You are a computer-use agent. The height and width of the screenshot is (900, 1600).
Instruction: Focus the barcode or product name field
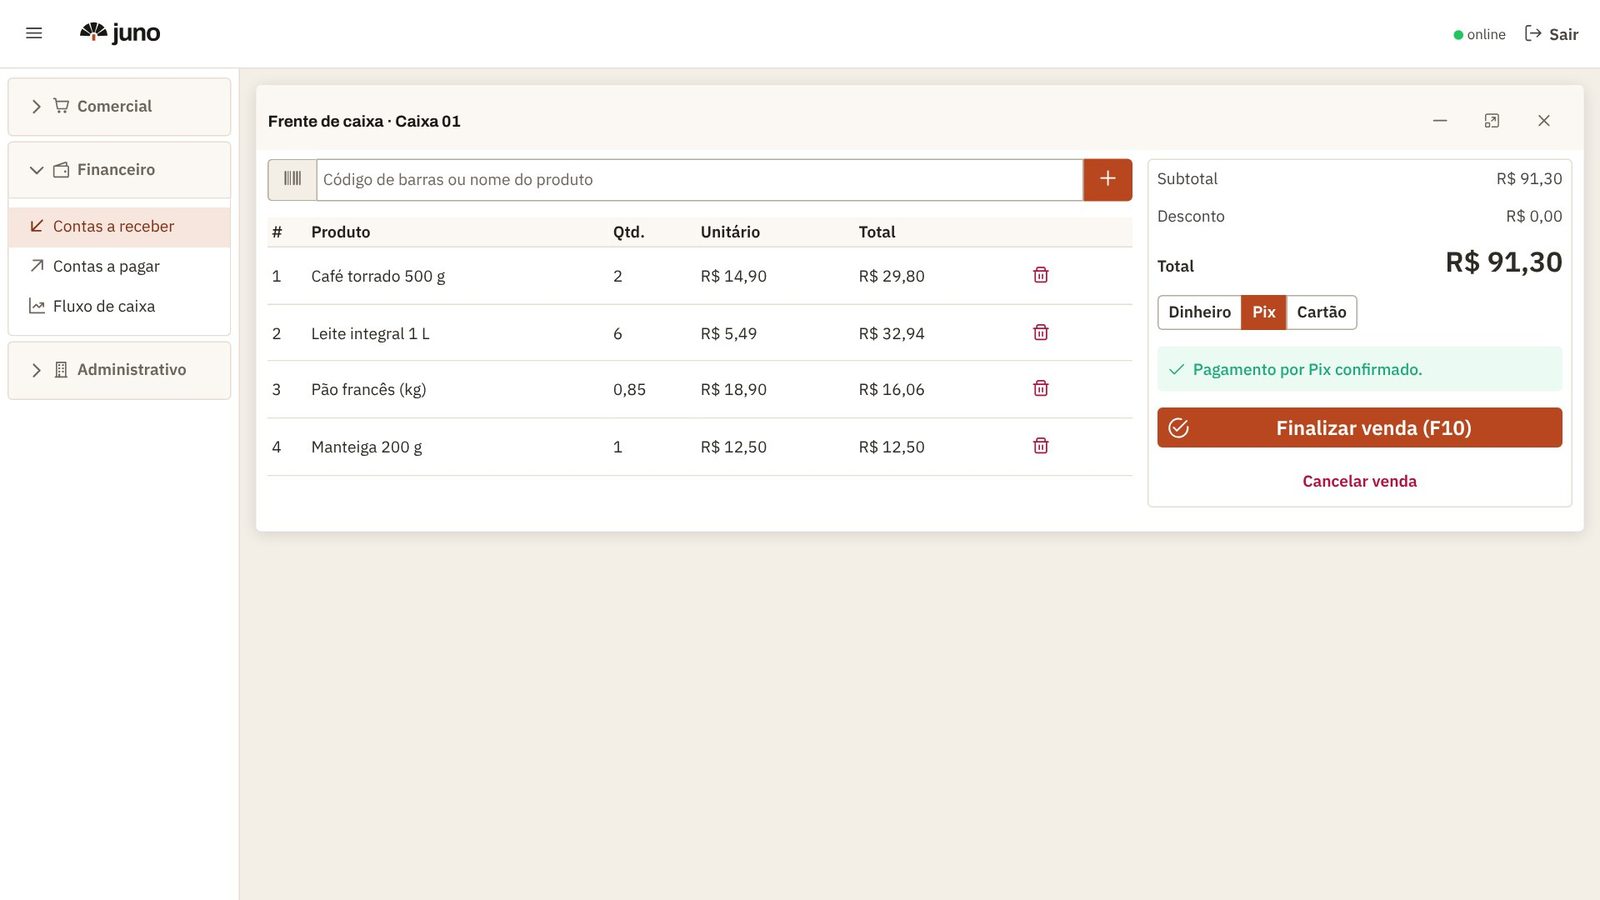point(700,180)
